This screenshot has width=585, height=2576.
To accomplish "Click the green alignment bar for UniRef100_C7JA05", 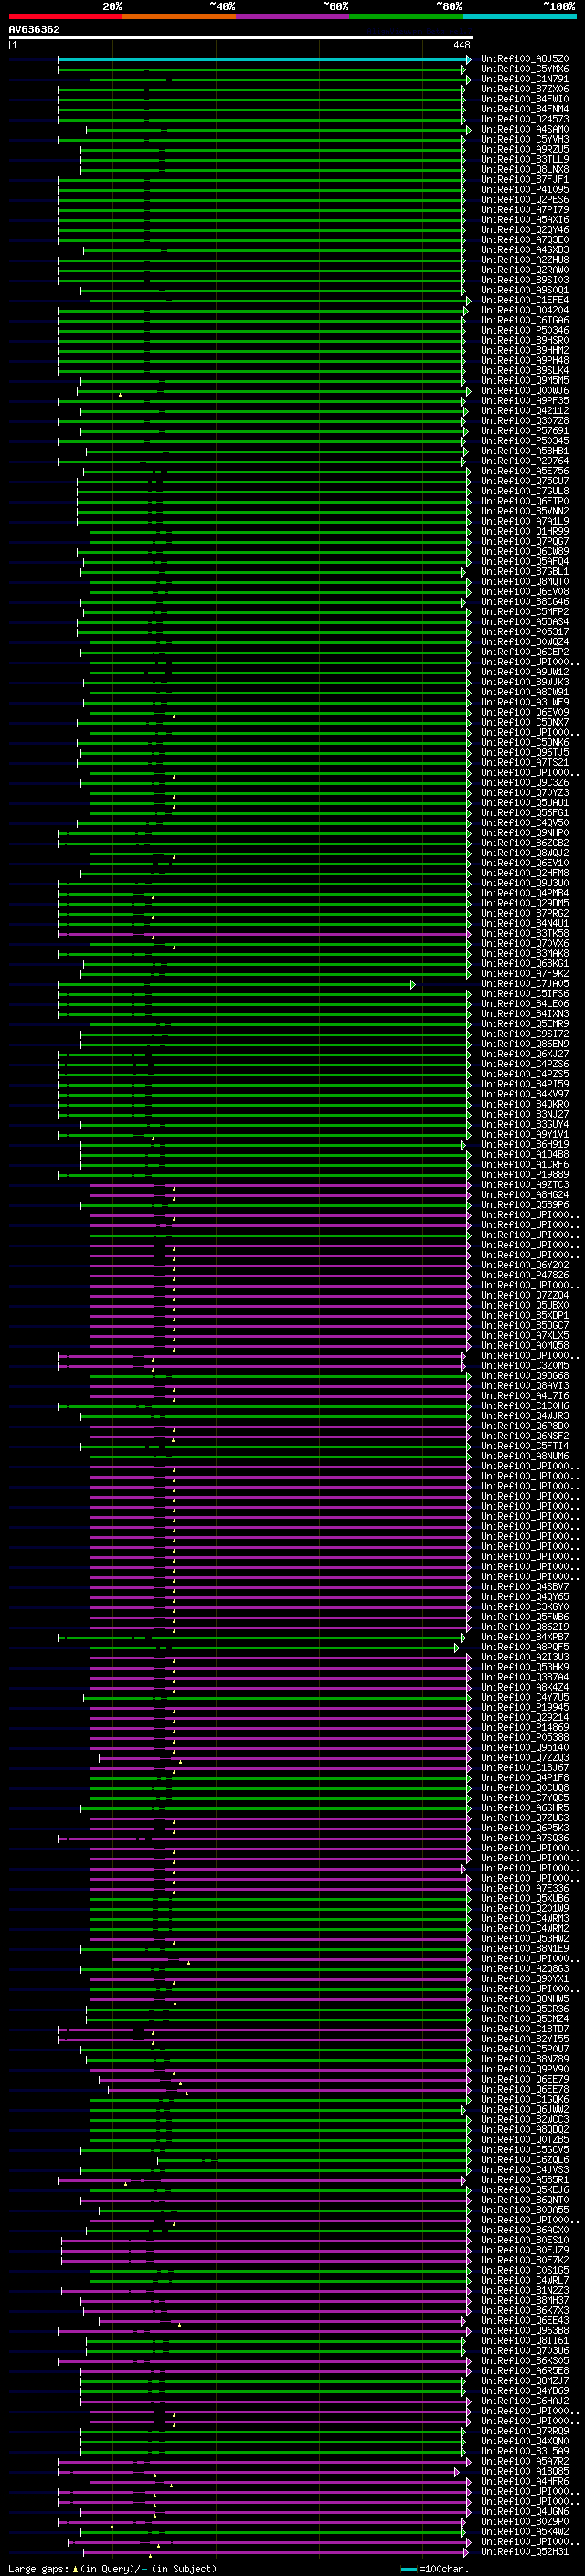I will (237, 985).
